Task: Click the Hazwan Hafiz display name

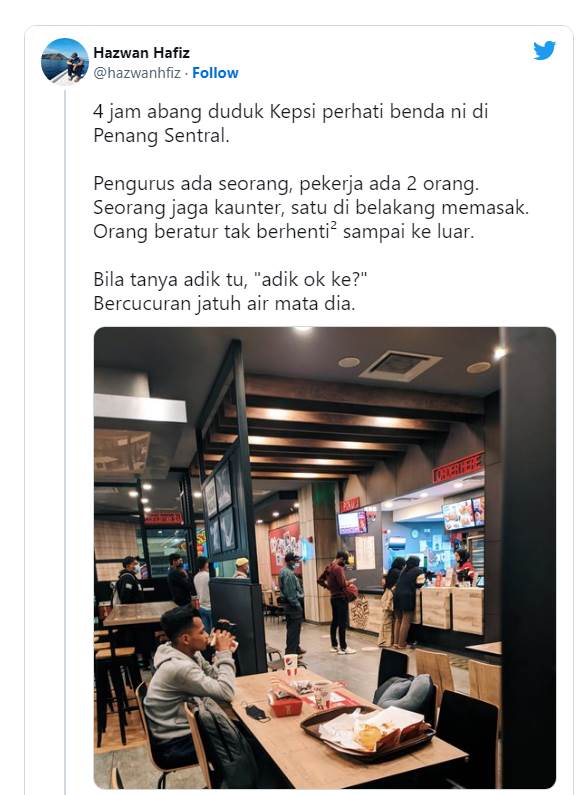Action: pos(141,53)
